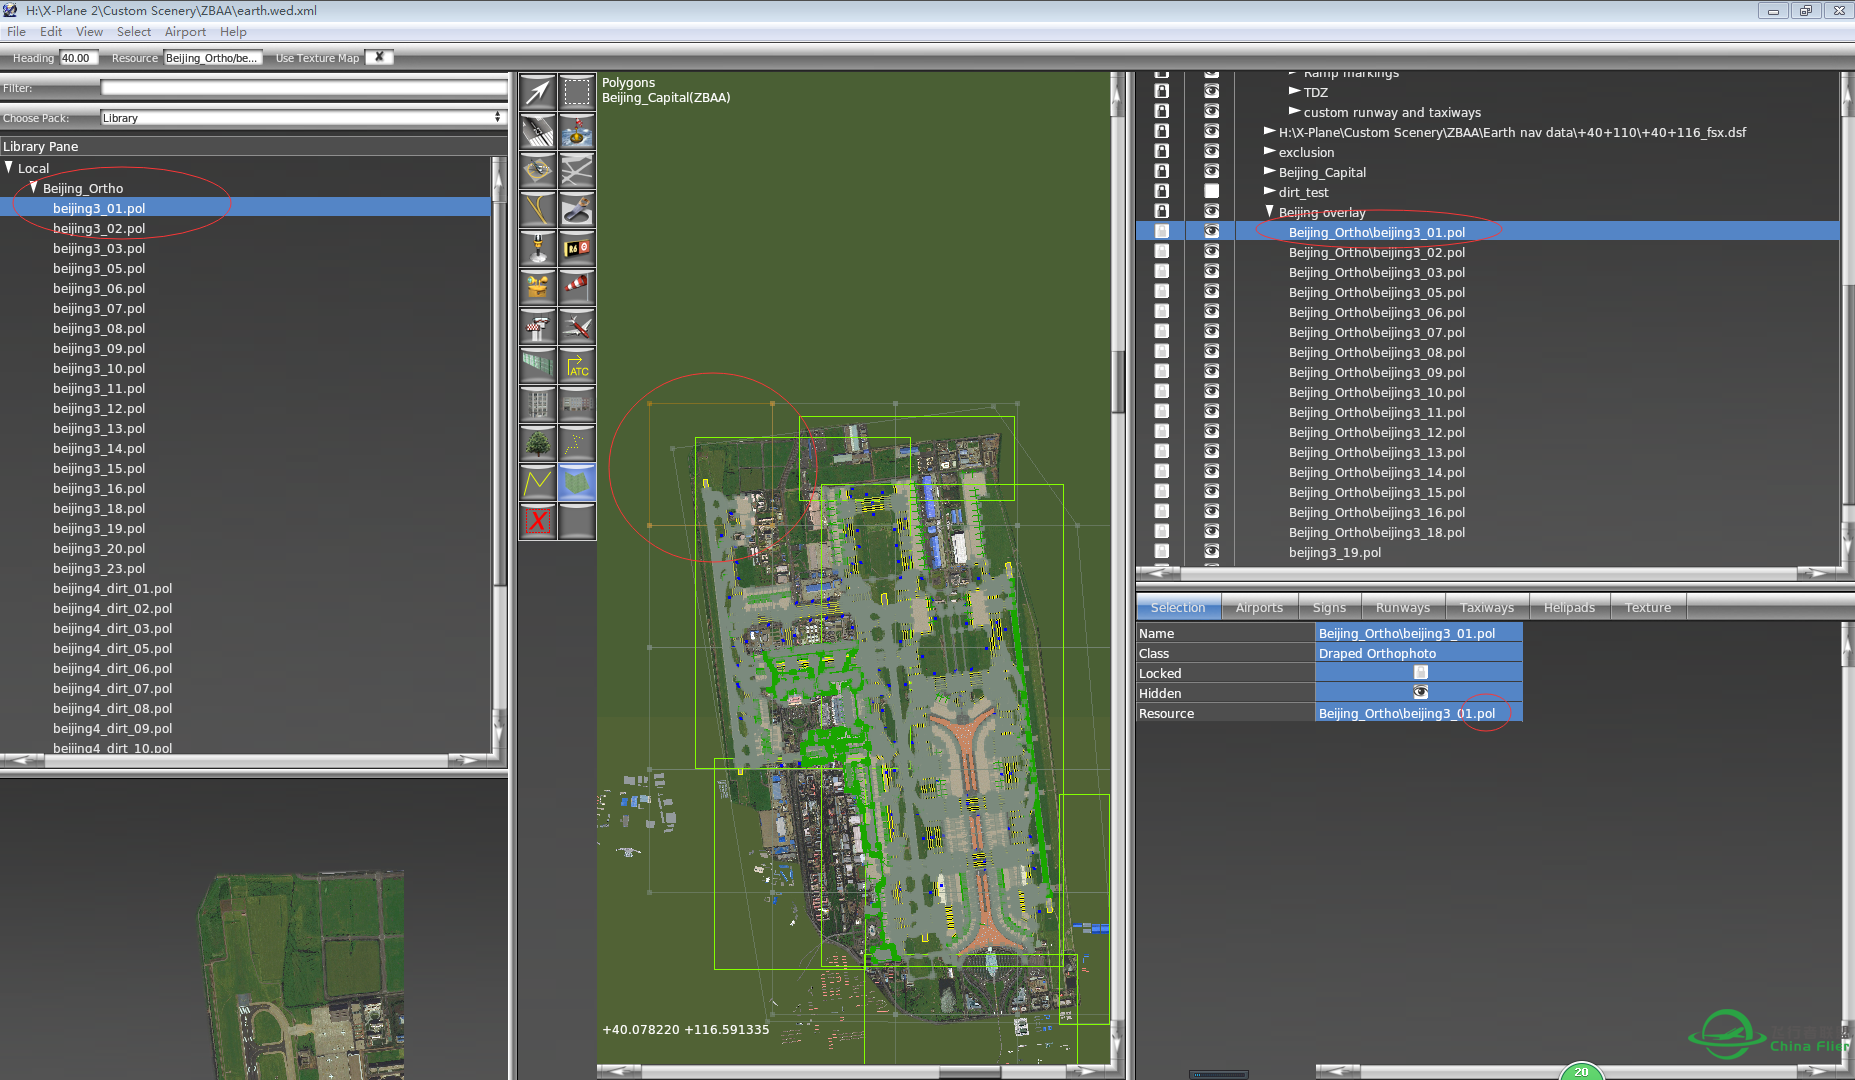Switch to the Taxiways tab

(x=1486, y=607)
